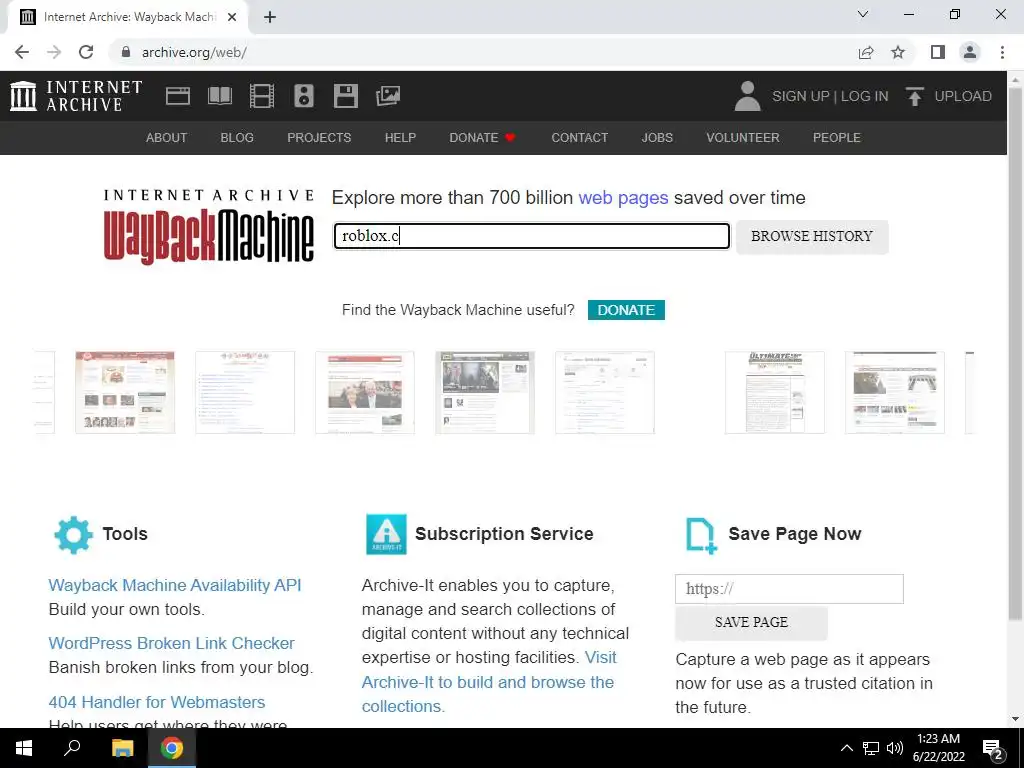Open Chrome three-dot menu

click(x=1002, y=52)
